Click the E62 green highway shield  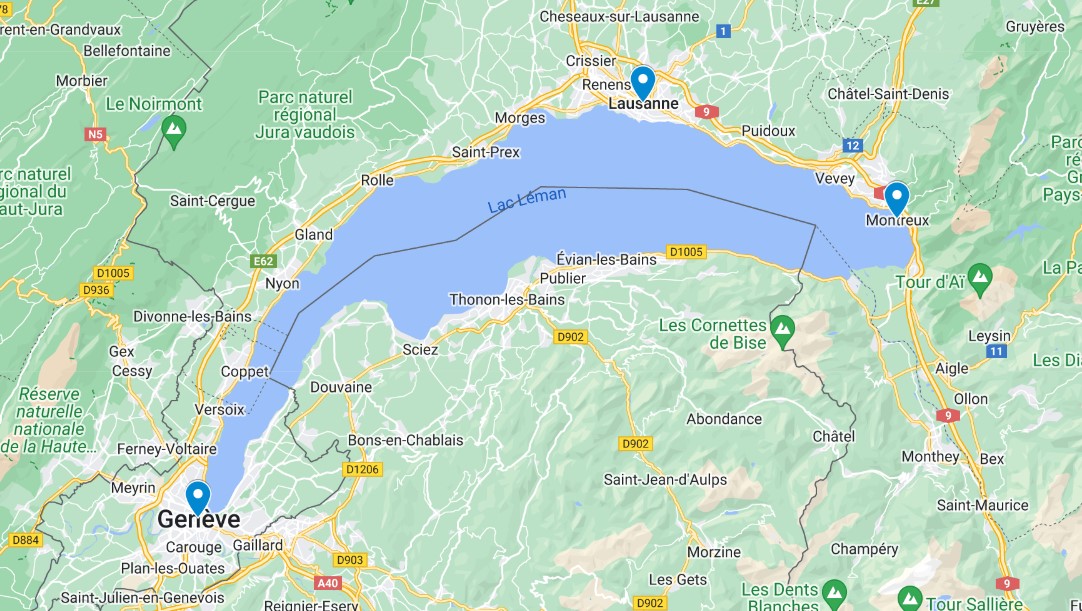264,261
